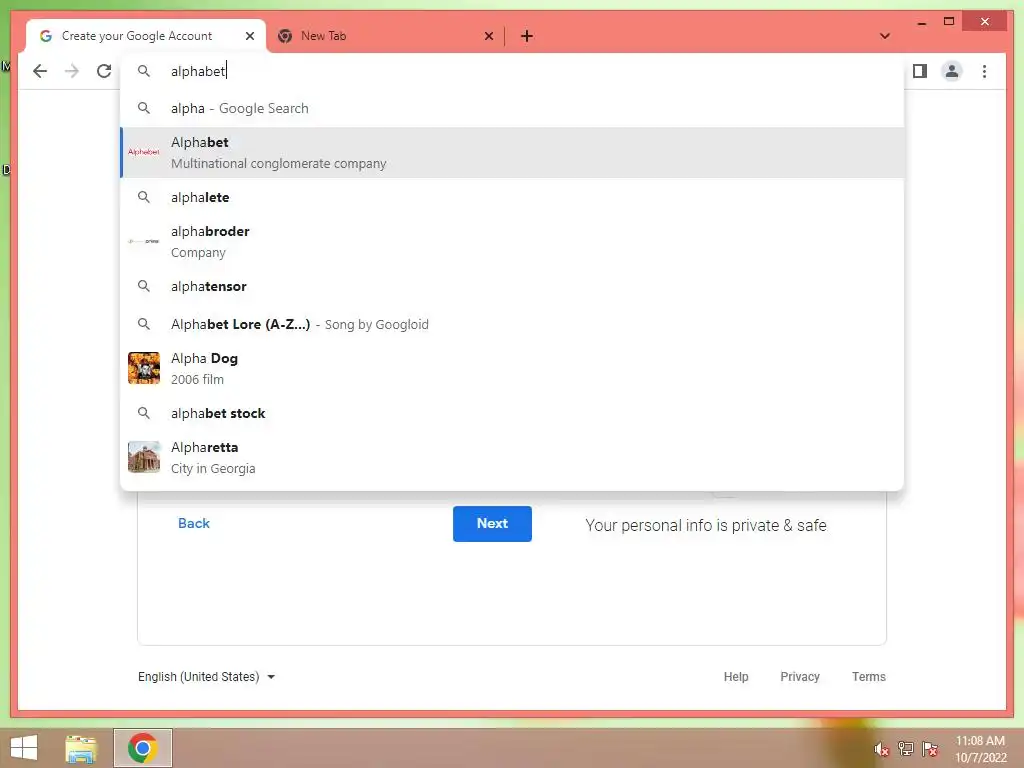This screenshot has width=1024, height=768.
Task: Click the Google favicon on the first tab
Action: tap(46, 36)
